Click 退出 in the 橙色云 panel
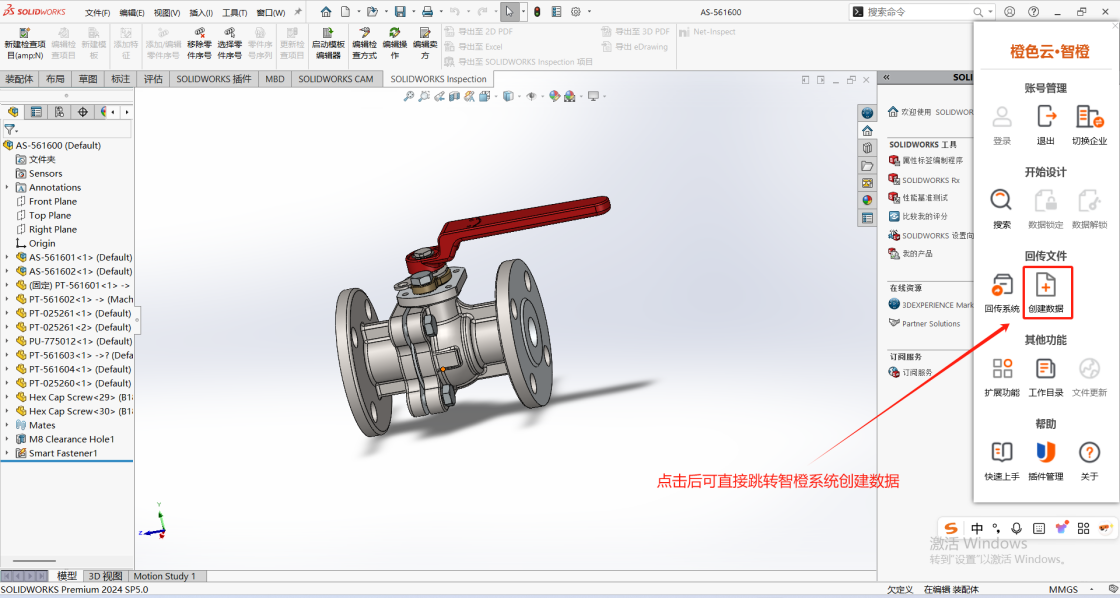 1046,125
